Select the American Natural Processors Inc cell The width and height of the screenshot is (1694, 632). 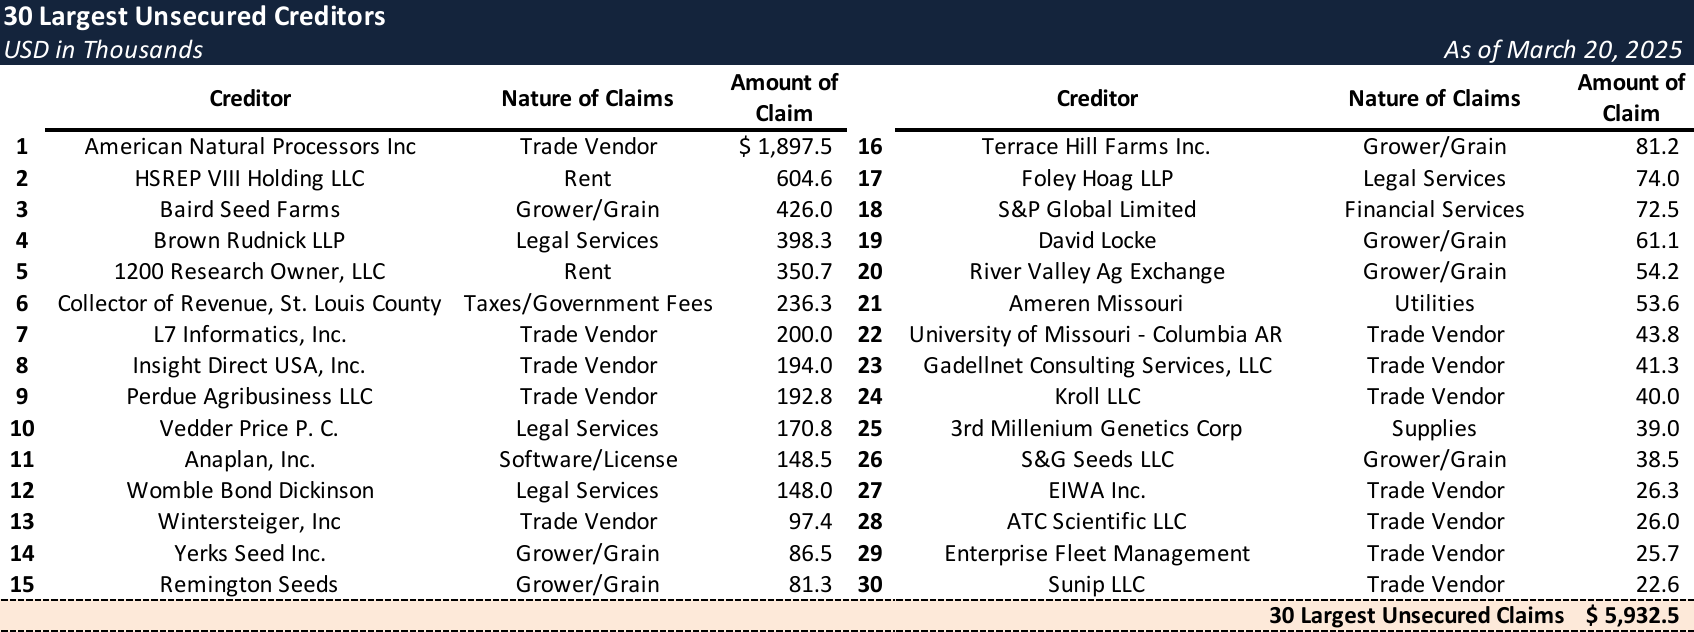(x=250, y=147)
